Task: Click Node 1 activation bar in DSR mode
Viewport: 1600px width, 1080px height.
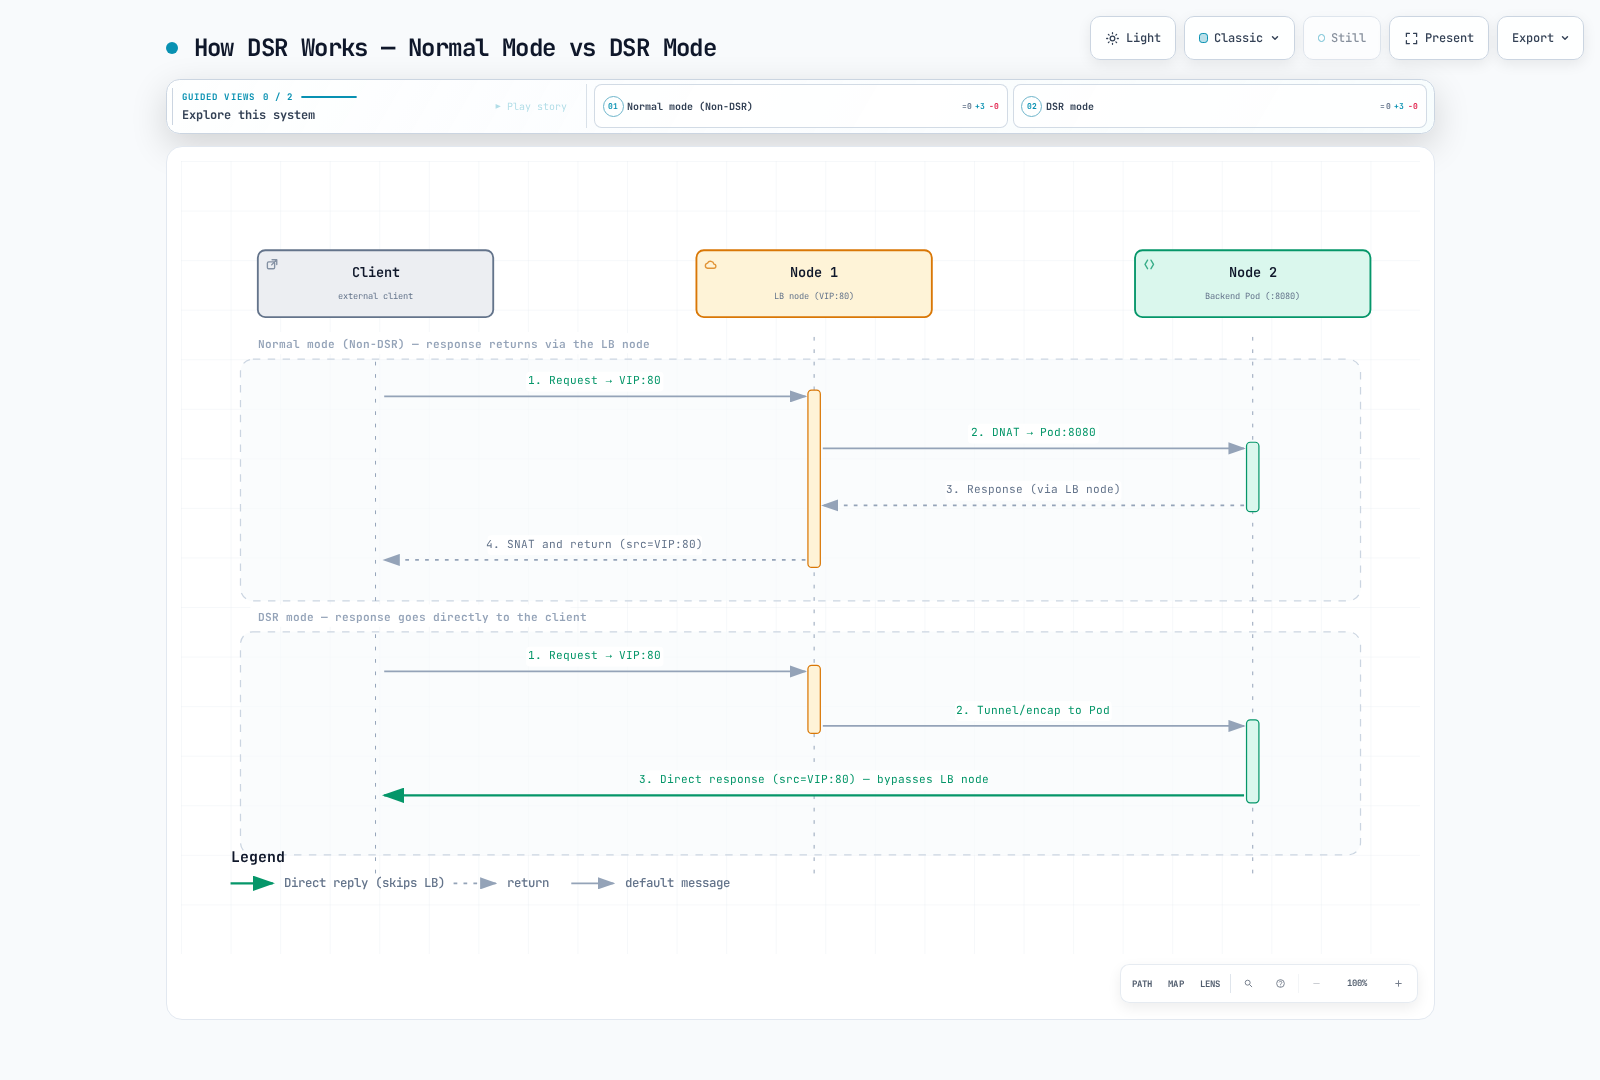Action: pos(814,699)
